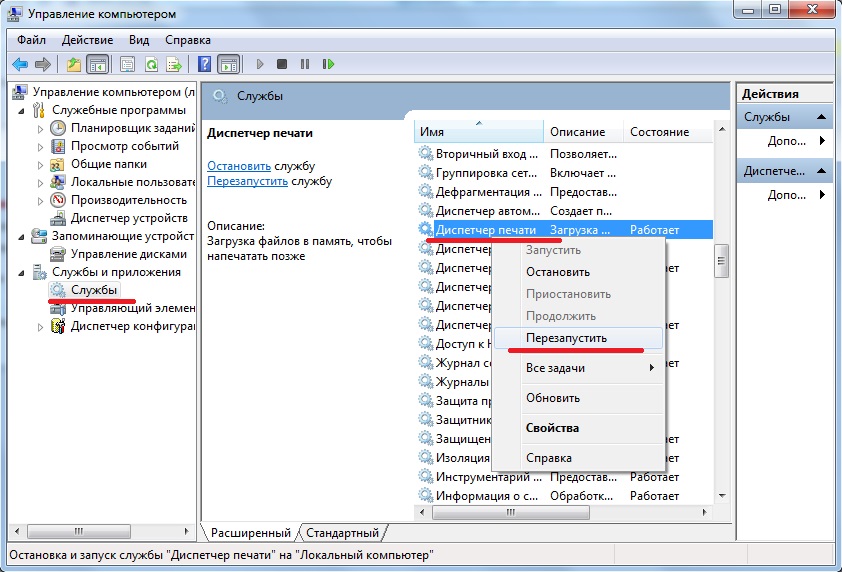Sort services by the Состояние column header
Viewport: 842px width, 572px height.
[659, 132]
